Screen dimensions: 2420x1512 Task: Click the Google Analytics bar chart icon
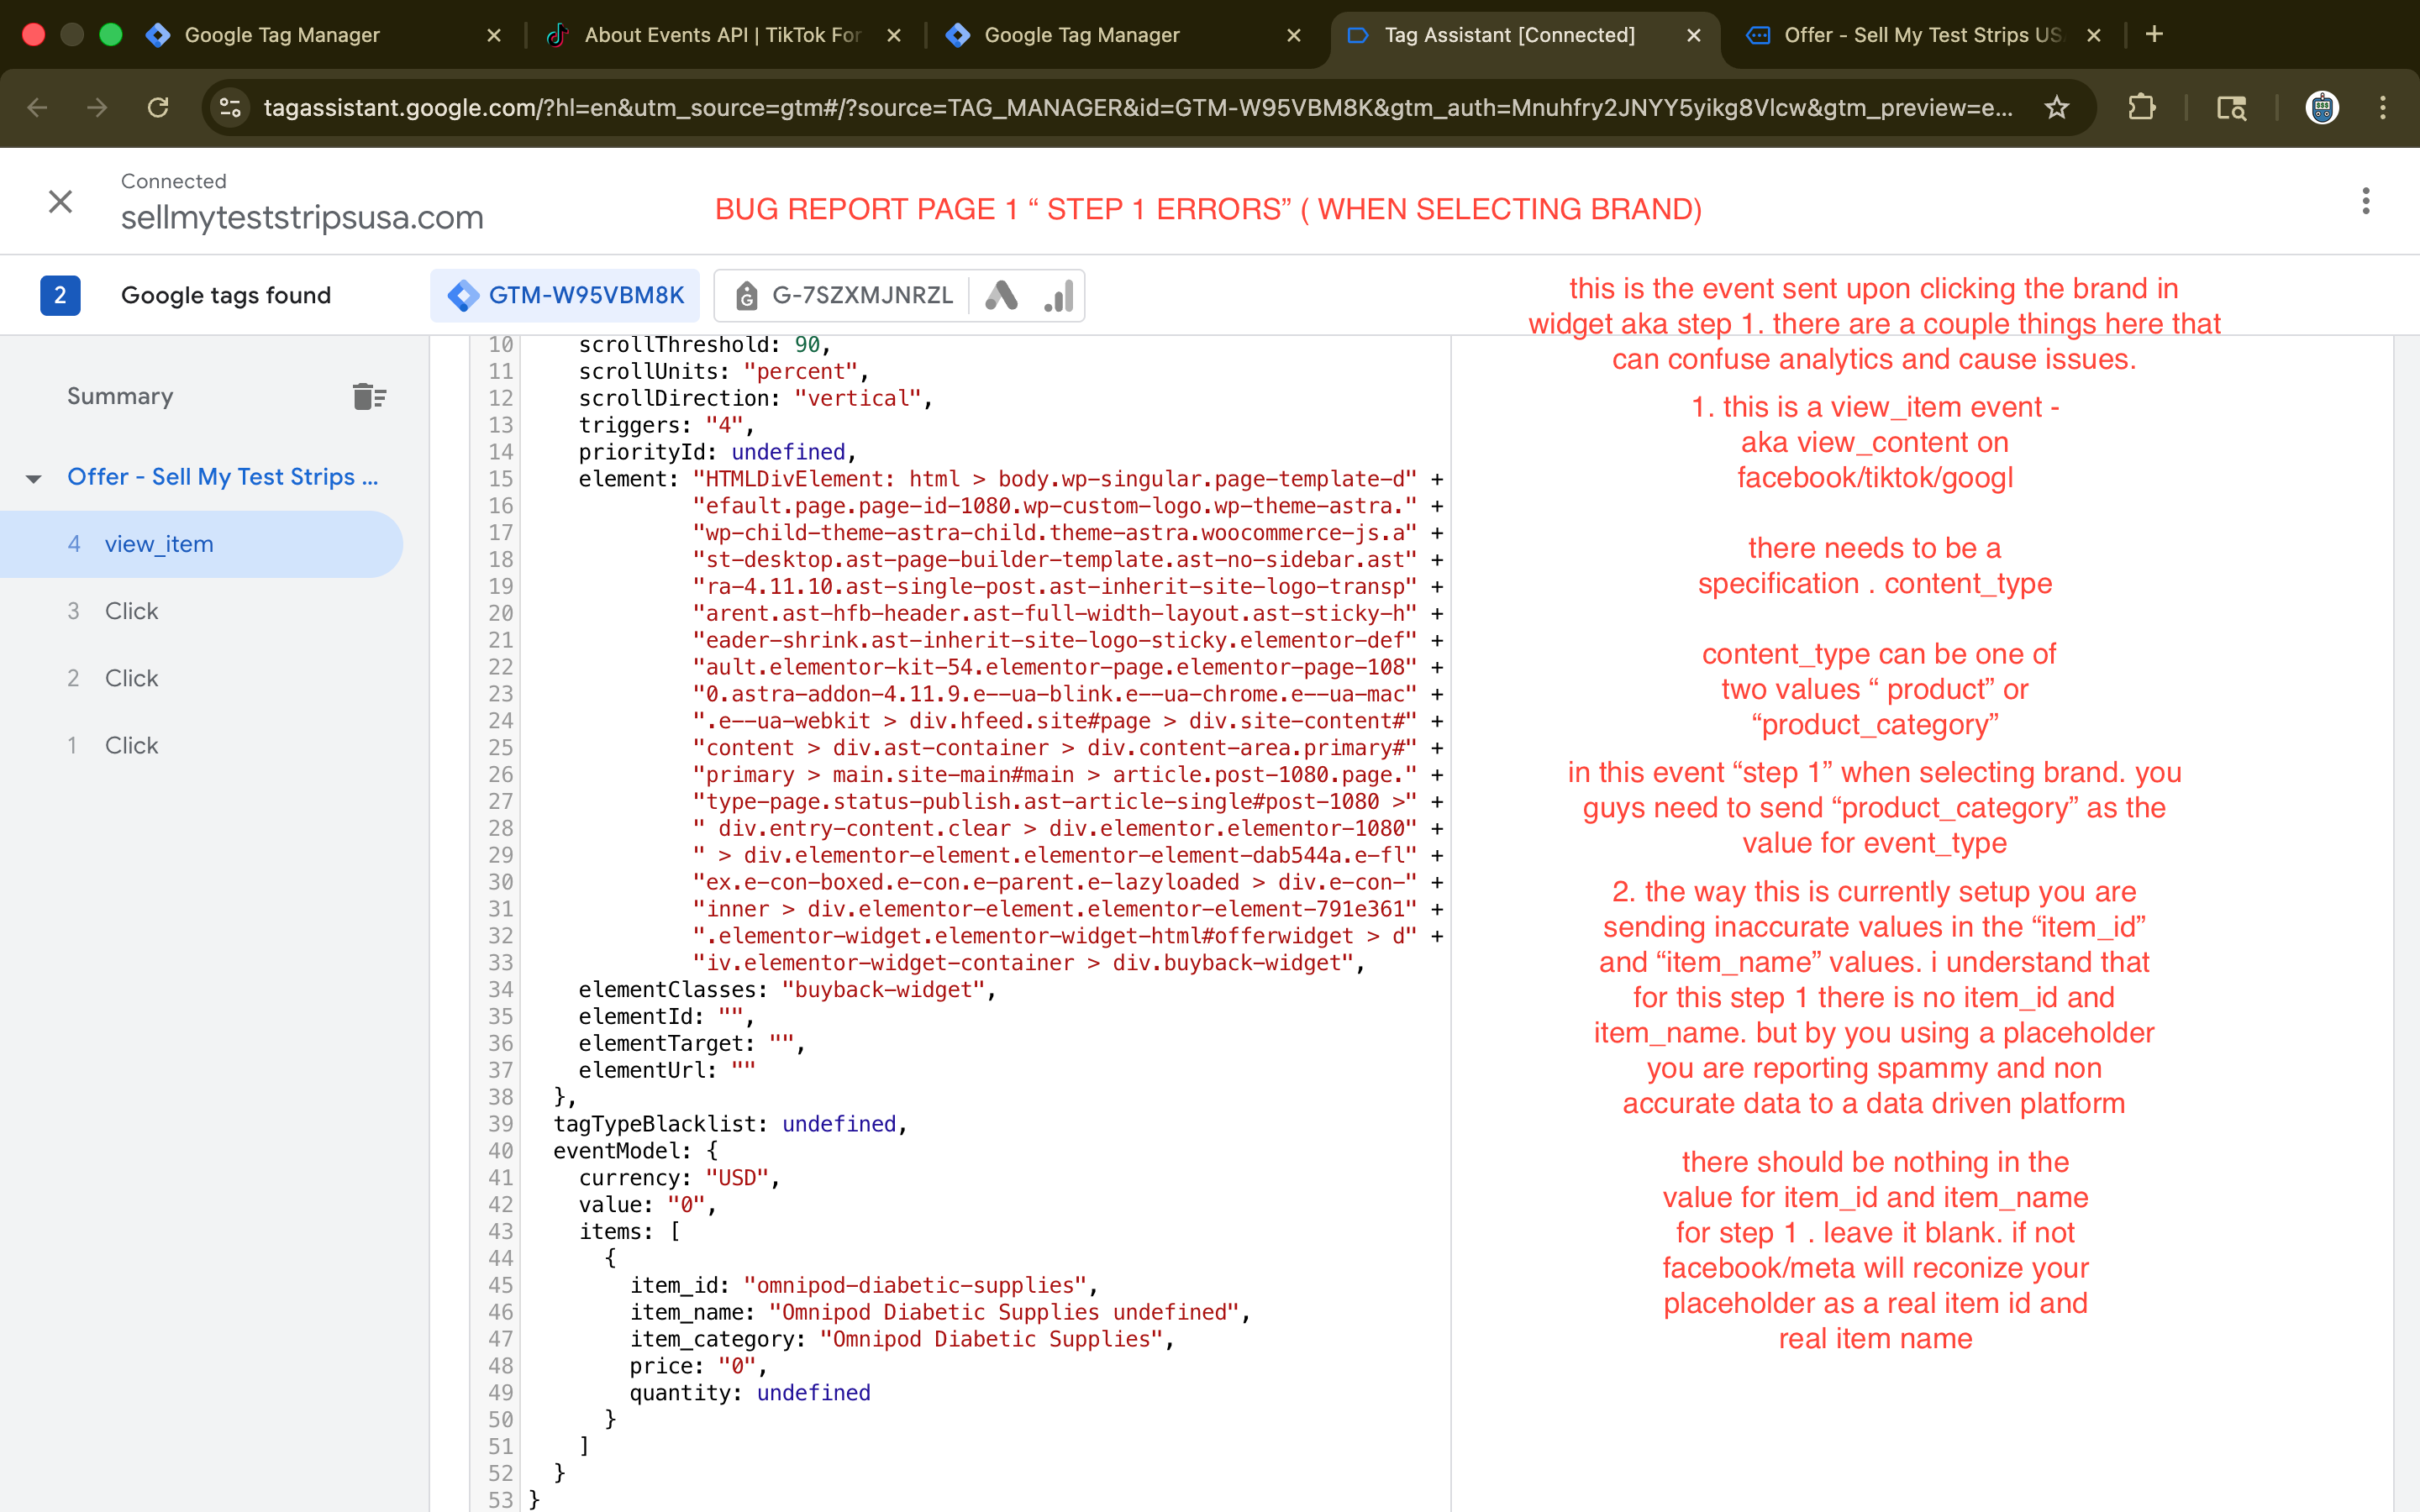(1059, 296)
